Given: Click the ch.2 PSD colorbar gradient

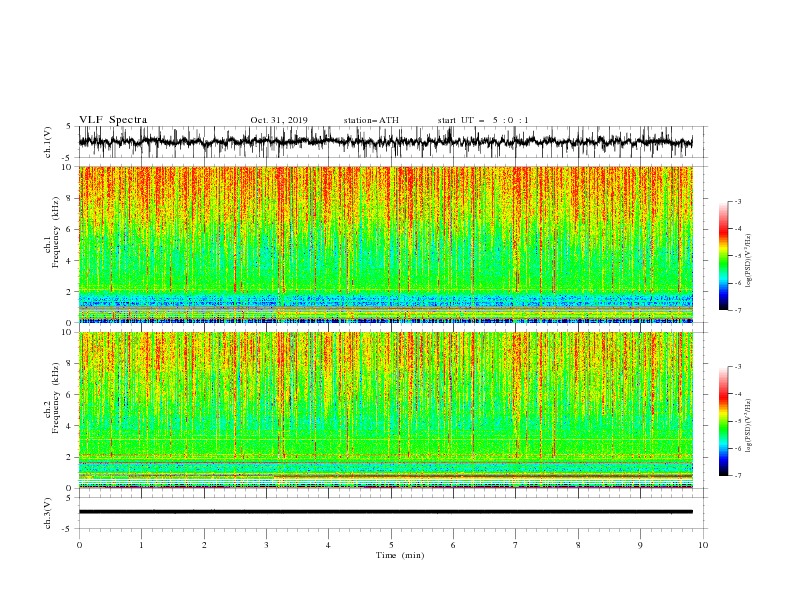Looking at the screenshot, I should 724,421.
